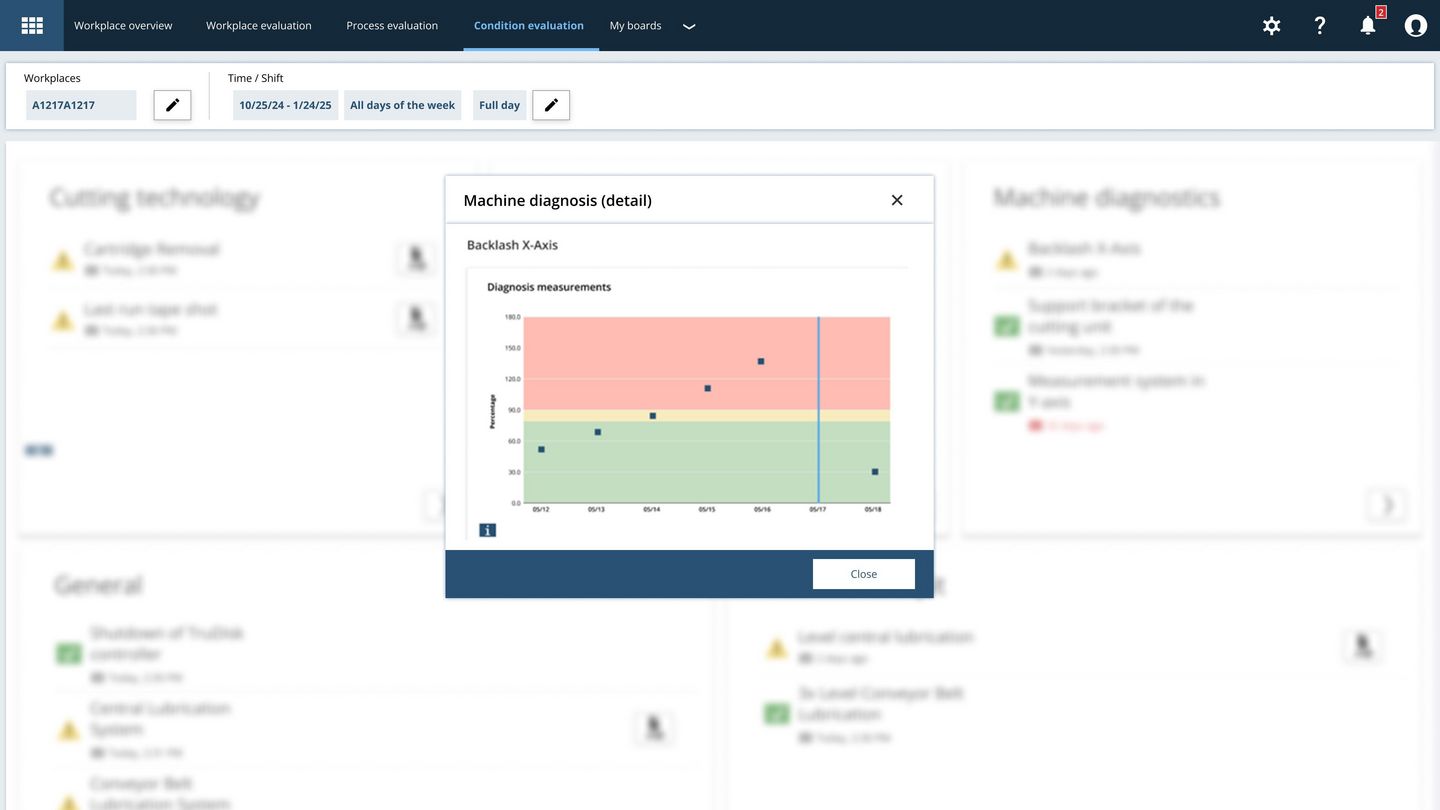Close dialog with the X icon

[x=897, y=200]
